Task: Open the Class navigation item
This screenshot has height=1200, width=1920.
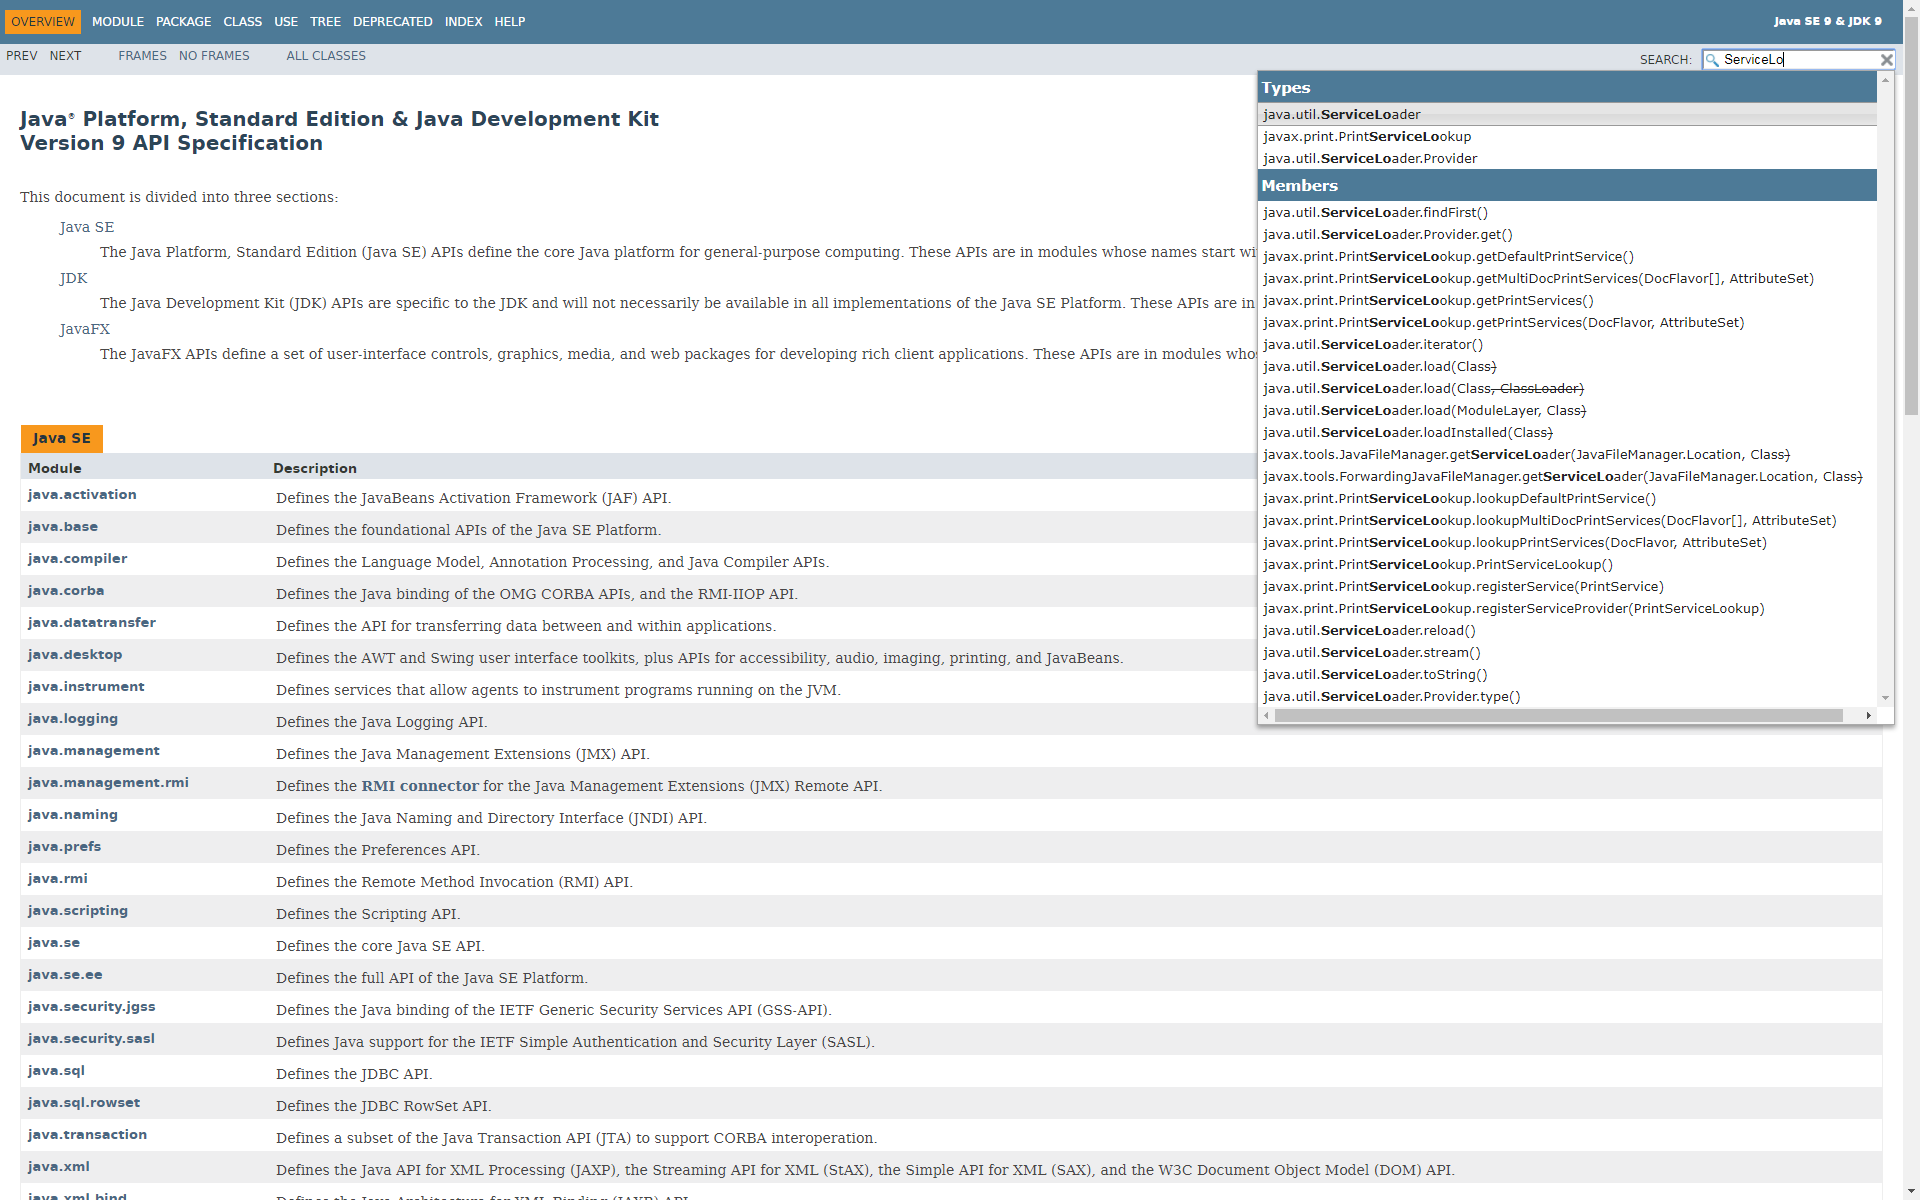Action: [x=242, y=21]
